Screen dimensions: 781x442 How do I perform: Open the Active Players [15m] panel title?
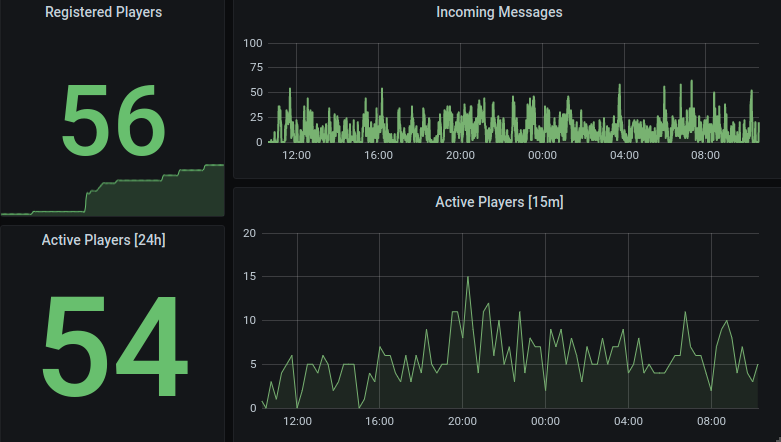(499, 202)
